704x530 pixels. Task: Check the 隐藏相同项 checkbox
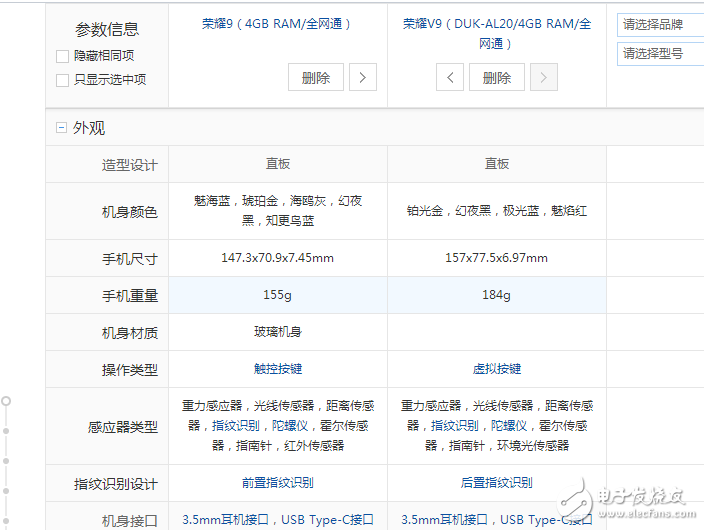pyautogui.click(x=62, y=56)
